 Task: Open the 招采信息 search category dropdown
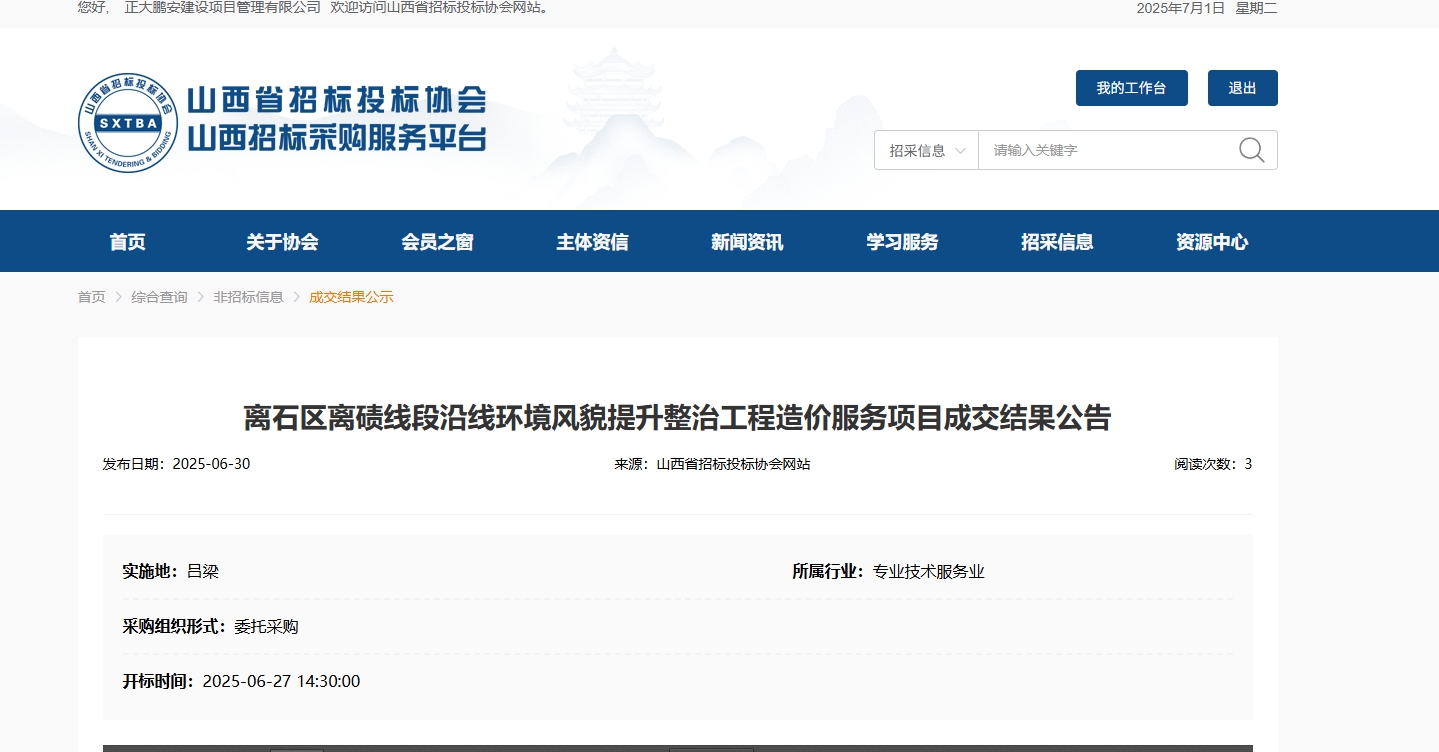pos(926,150)
